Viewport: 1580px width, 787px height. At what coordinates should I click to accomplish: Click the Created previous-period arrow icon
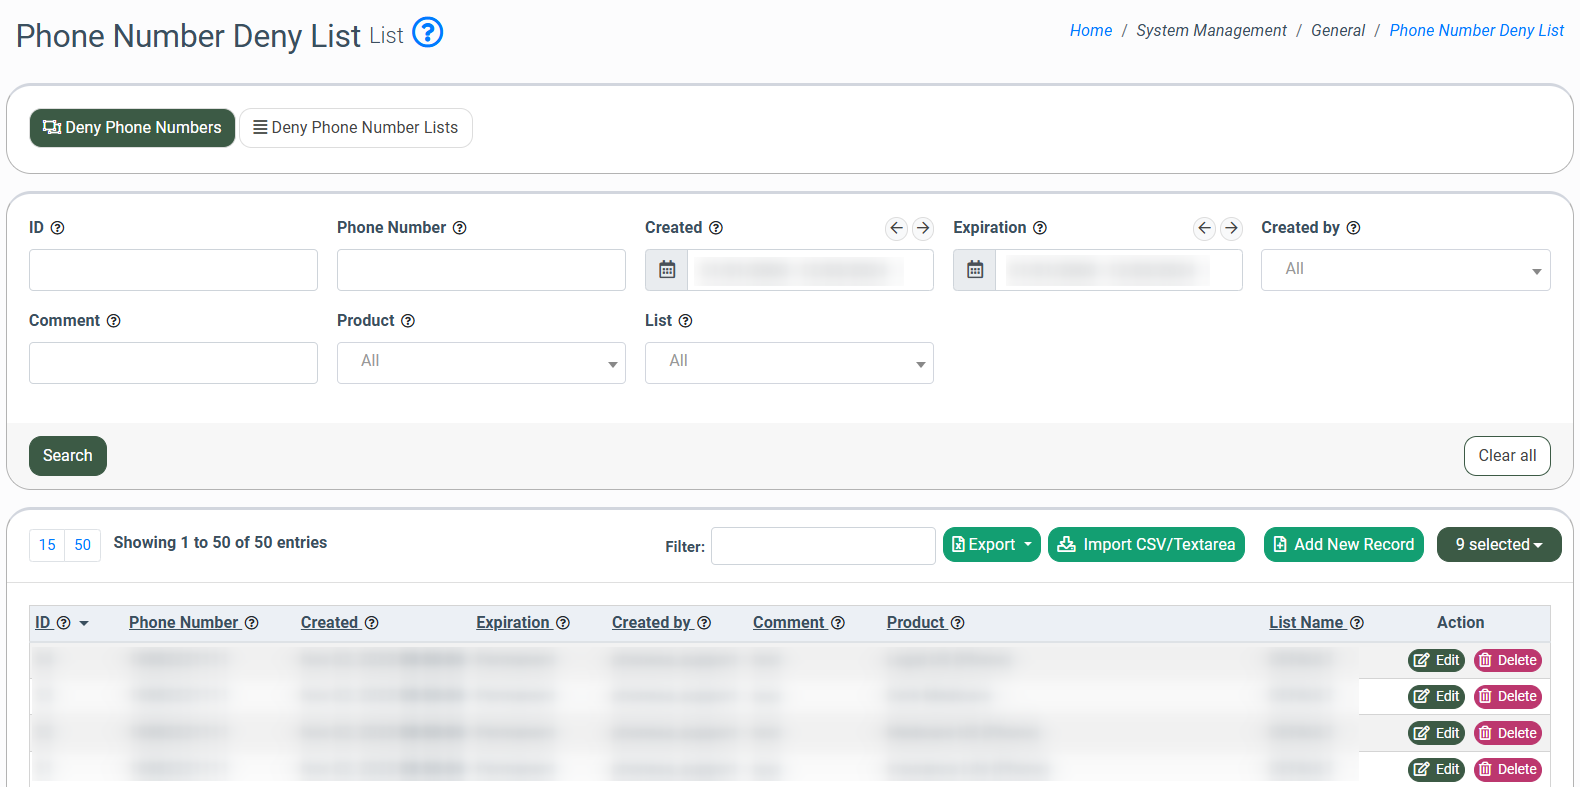click(x=896, y=228)
